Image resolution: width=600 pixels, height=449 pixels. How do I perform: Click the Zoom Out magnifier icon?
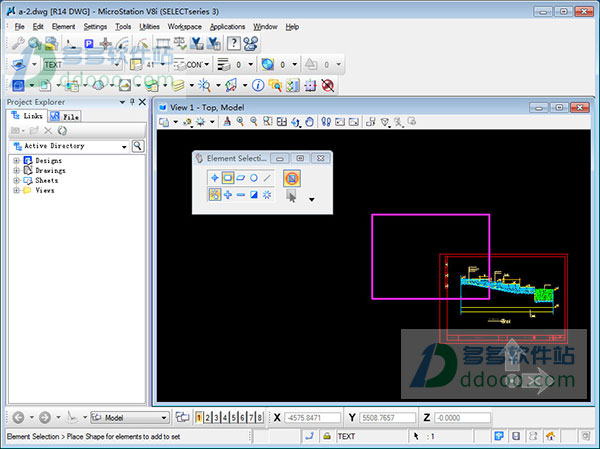tap(254, 122)
